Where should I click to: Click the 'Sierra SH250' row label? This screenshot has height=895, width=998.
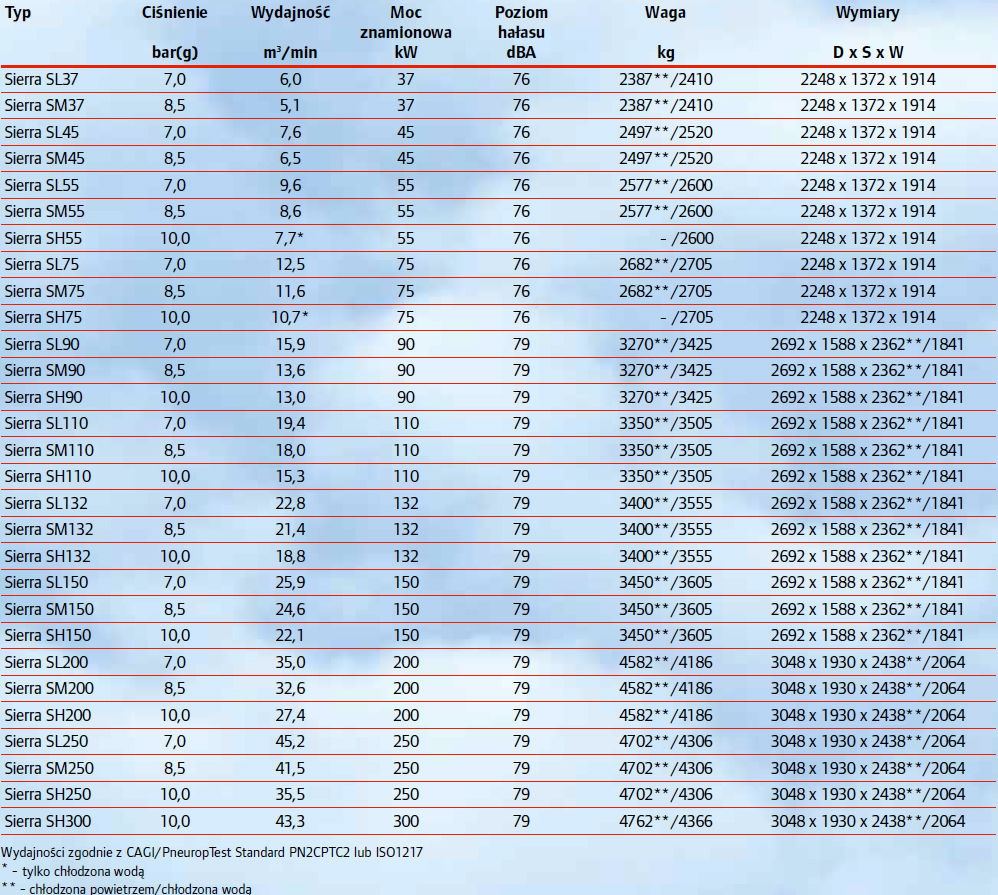point(48,794)
